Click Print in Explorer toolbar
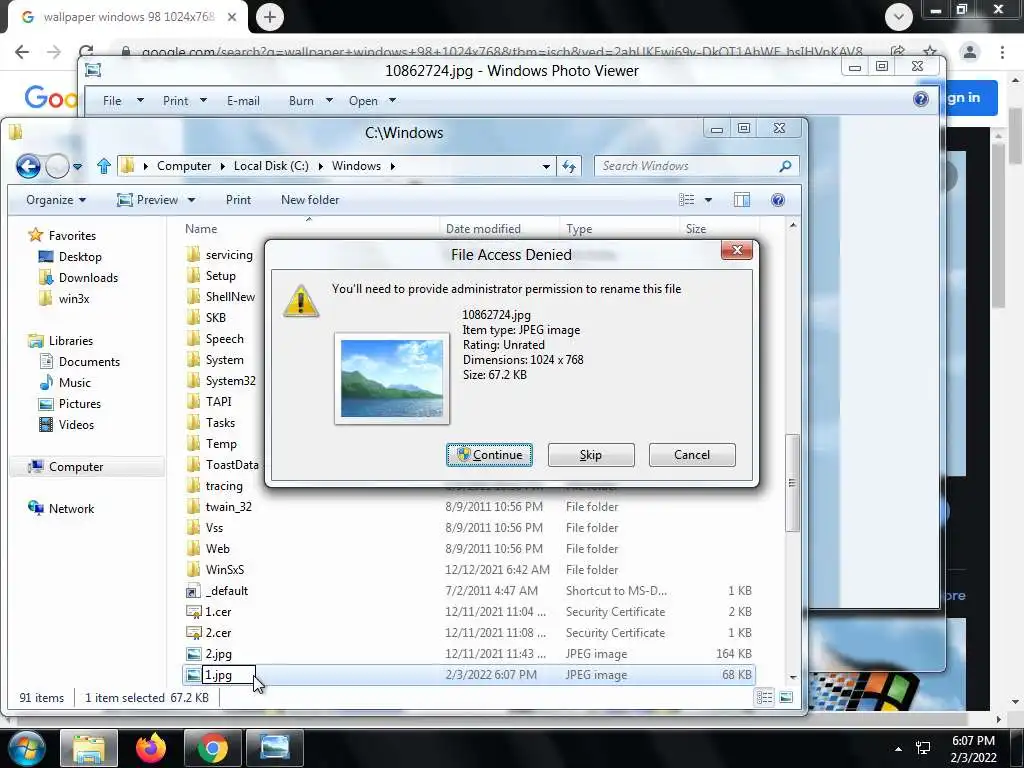This screenshot has width=1024, height=768. click(x=238, y=200)
